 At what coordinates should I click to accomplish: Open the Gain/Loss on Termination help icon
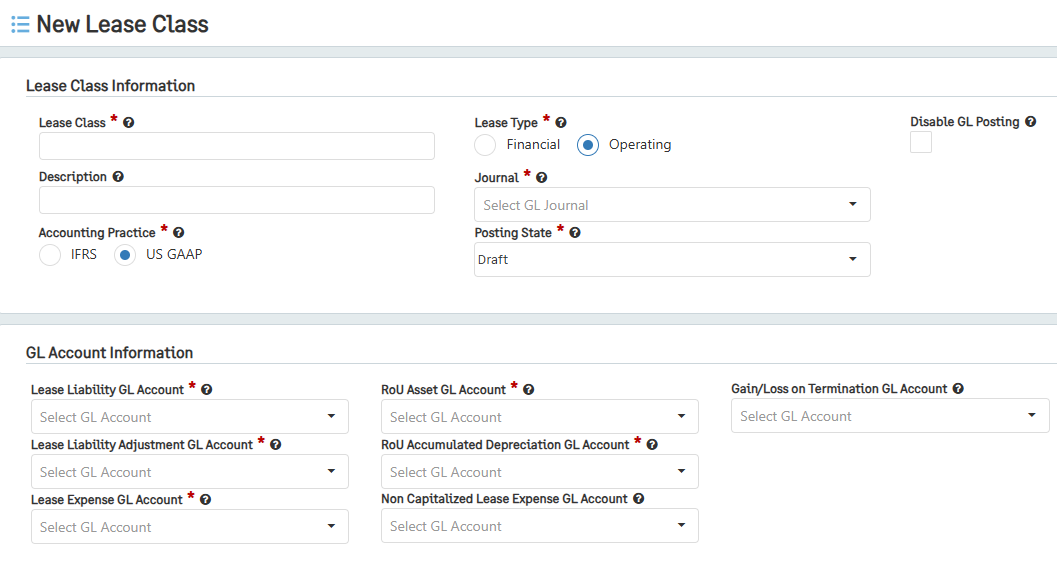pyautogui.click(x=958, y=388)
